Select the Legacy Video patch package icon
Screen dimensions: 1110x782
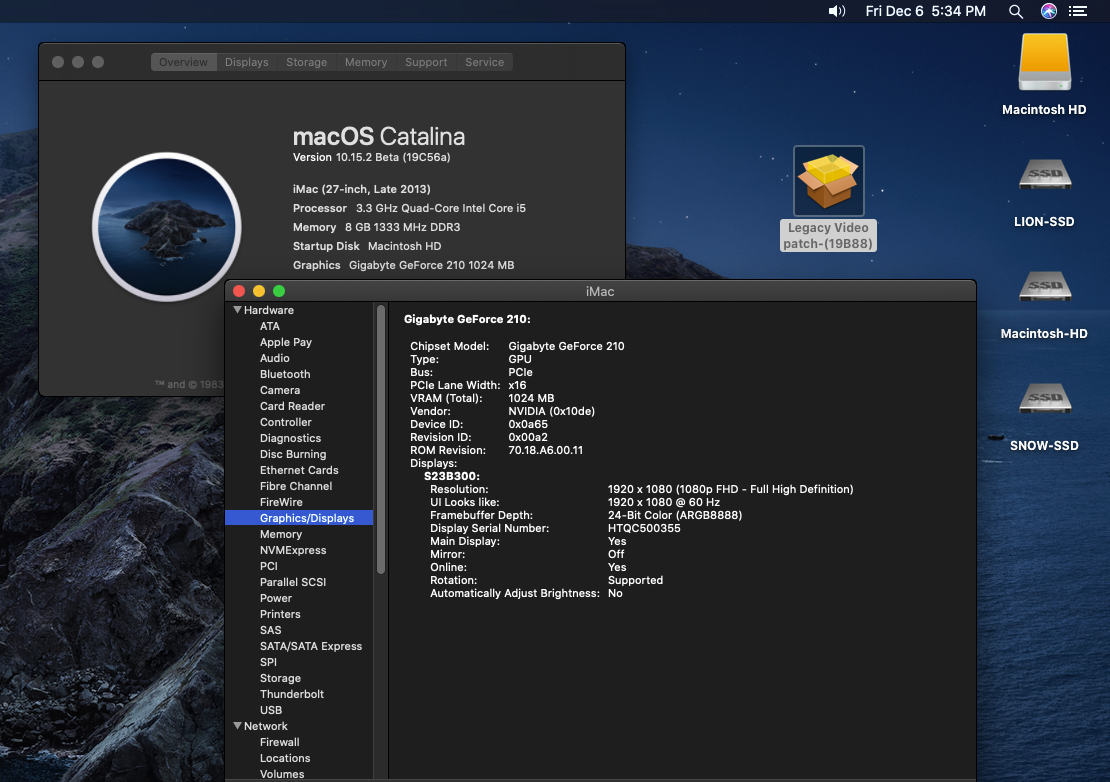coord(828,181)
